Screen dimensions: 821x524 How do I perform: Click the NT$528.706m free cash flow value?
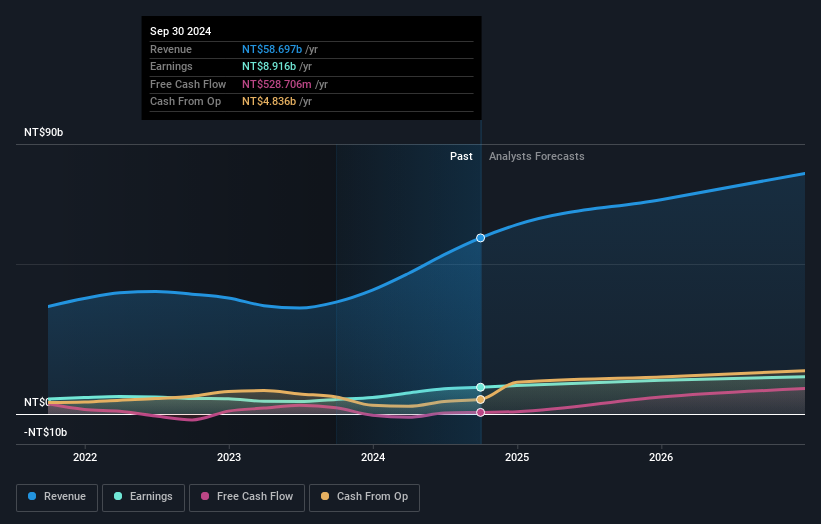coord(276,84)
